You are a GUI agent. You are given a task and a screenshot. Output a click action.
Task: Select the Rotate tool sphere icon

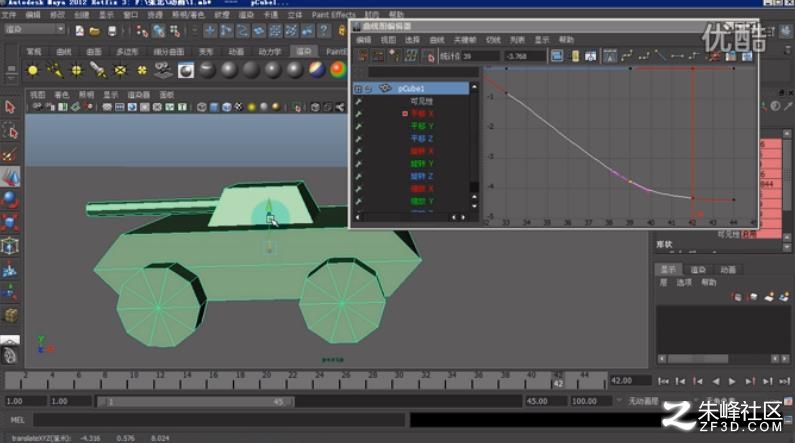tap(10, 200)
